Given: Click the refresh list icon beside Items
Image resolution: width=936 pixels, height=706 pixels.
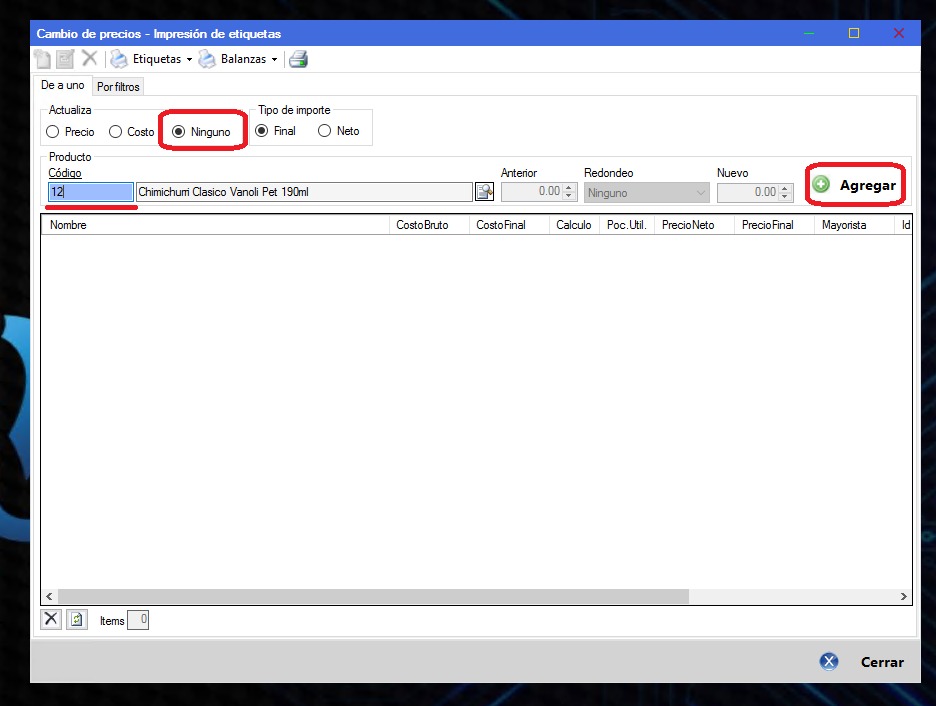Looking at the screenshot, I should point(77,620).
